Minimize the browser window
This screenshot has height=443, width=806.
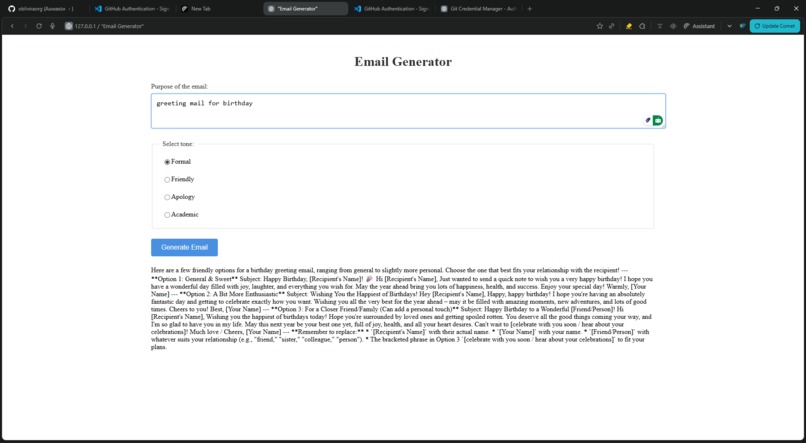[x=757, y=9]
